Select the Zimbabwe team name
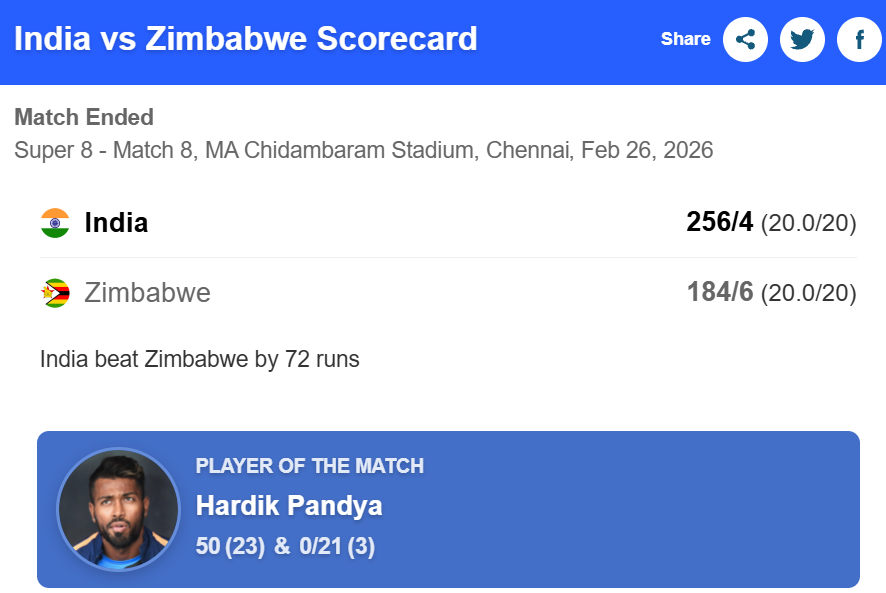This screenshot has width=886, height=593. (147, 293)
